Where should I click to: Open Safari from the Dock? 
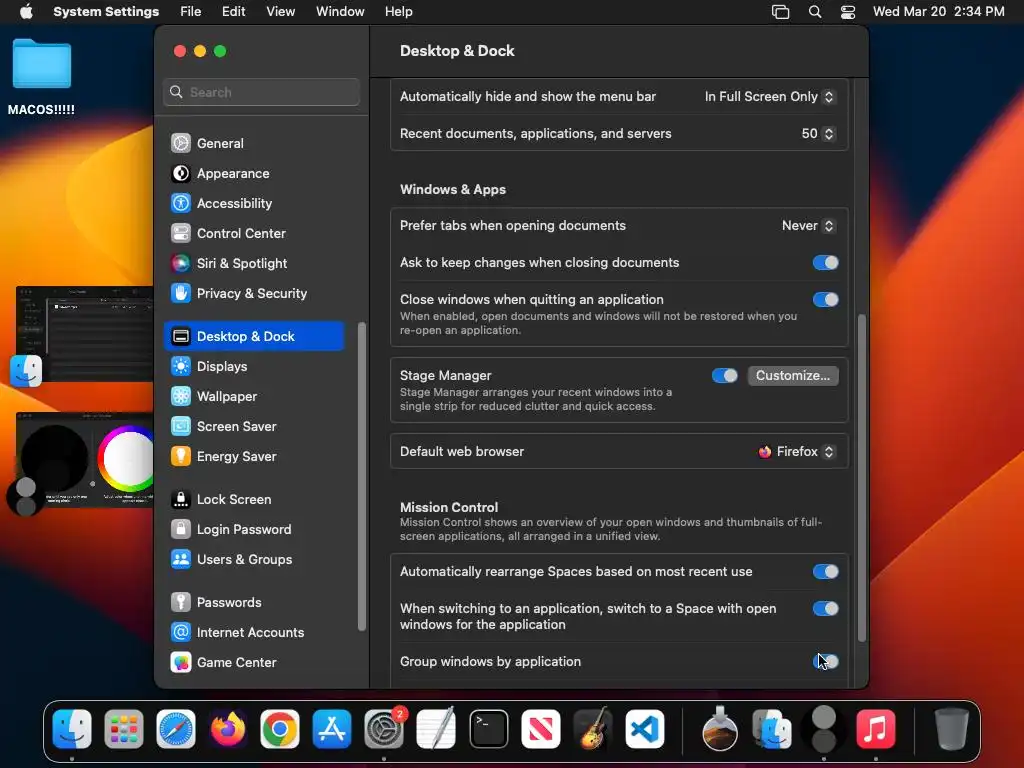(176, 729)
